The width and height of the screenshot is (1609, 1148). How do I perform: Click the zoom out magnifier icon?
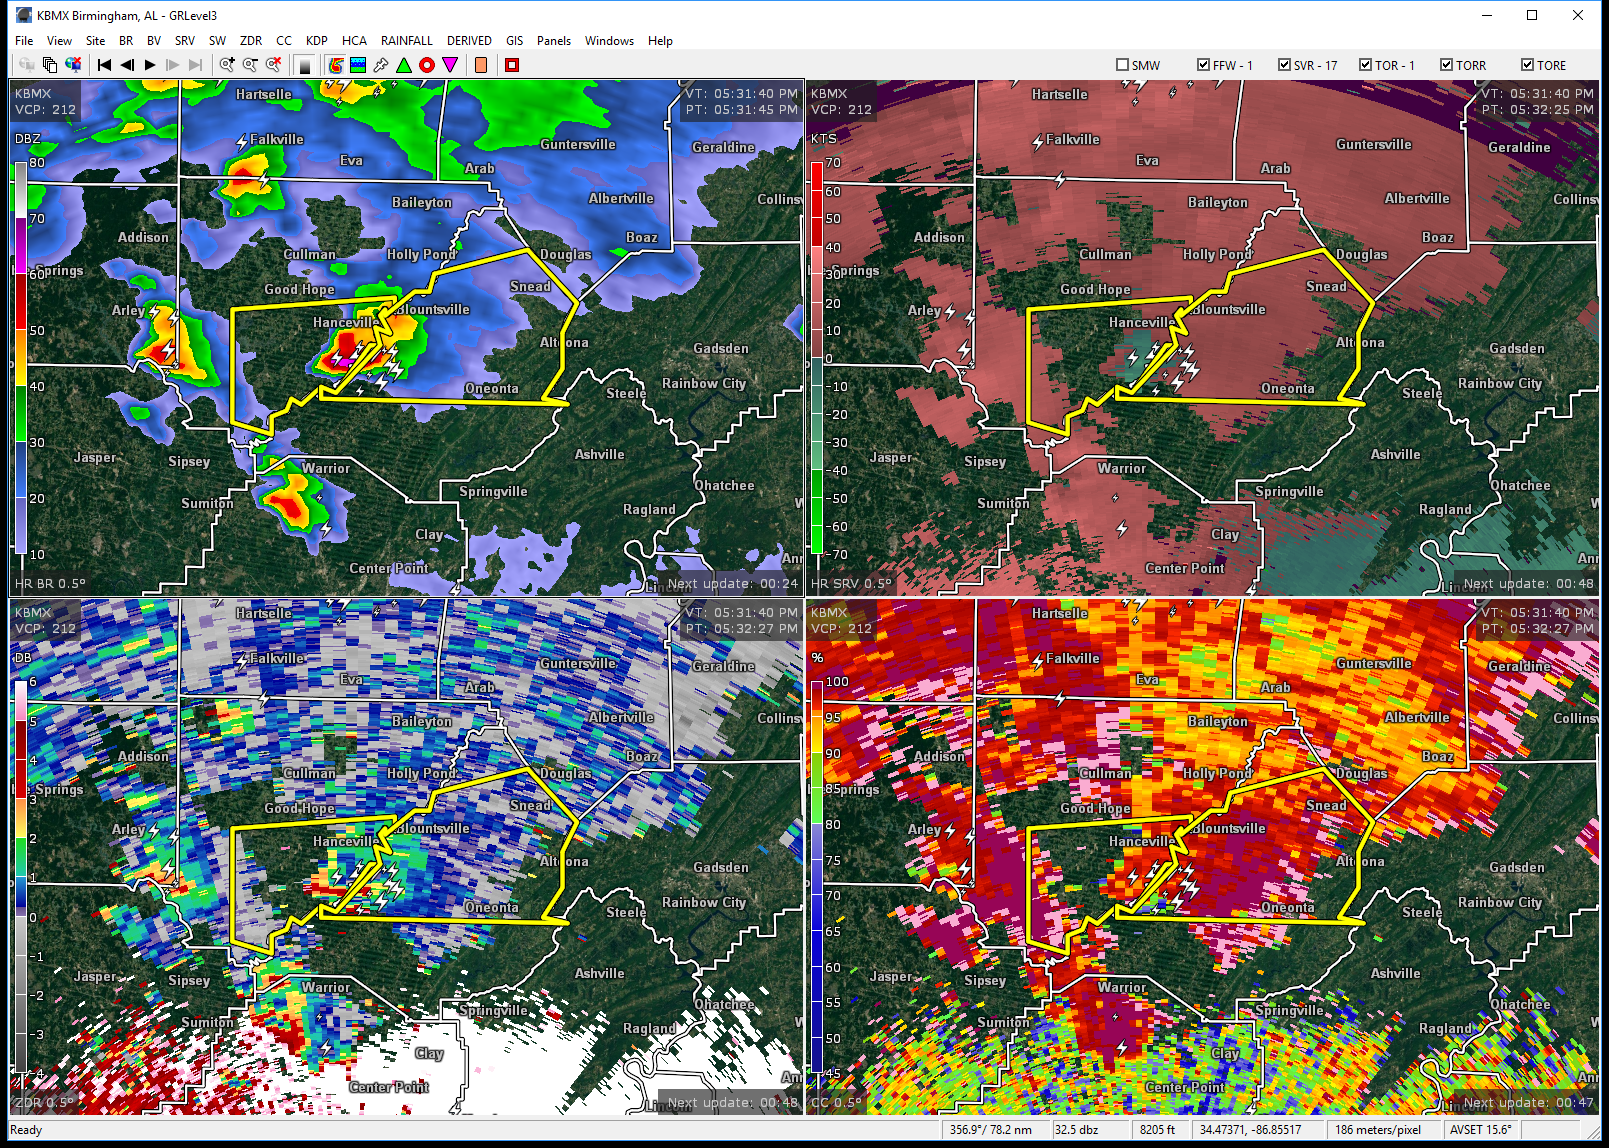(250, 65)
